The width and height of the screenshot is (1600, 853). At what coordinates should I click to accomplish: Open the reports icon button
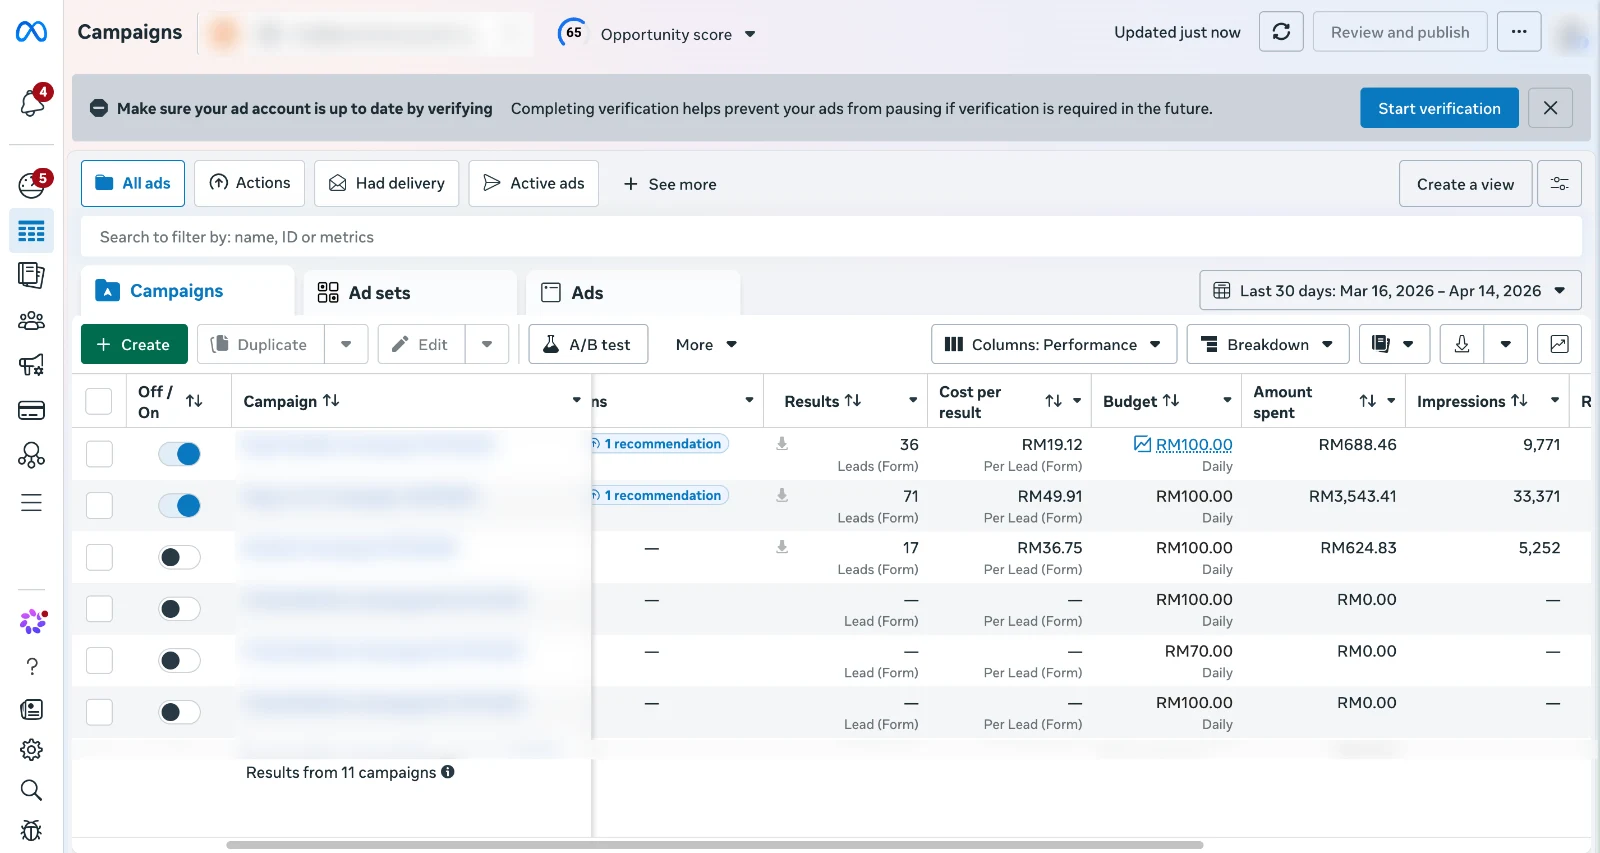1393,344
